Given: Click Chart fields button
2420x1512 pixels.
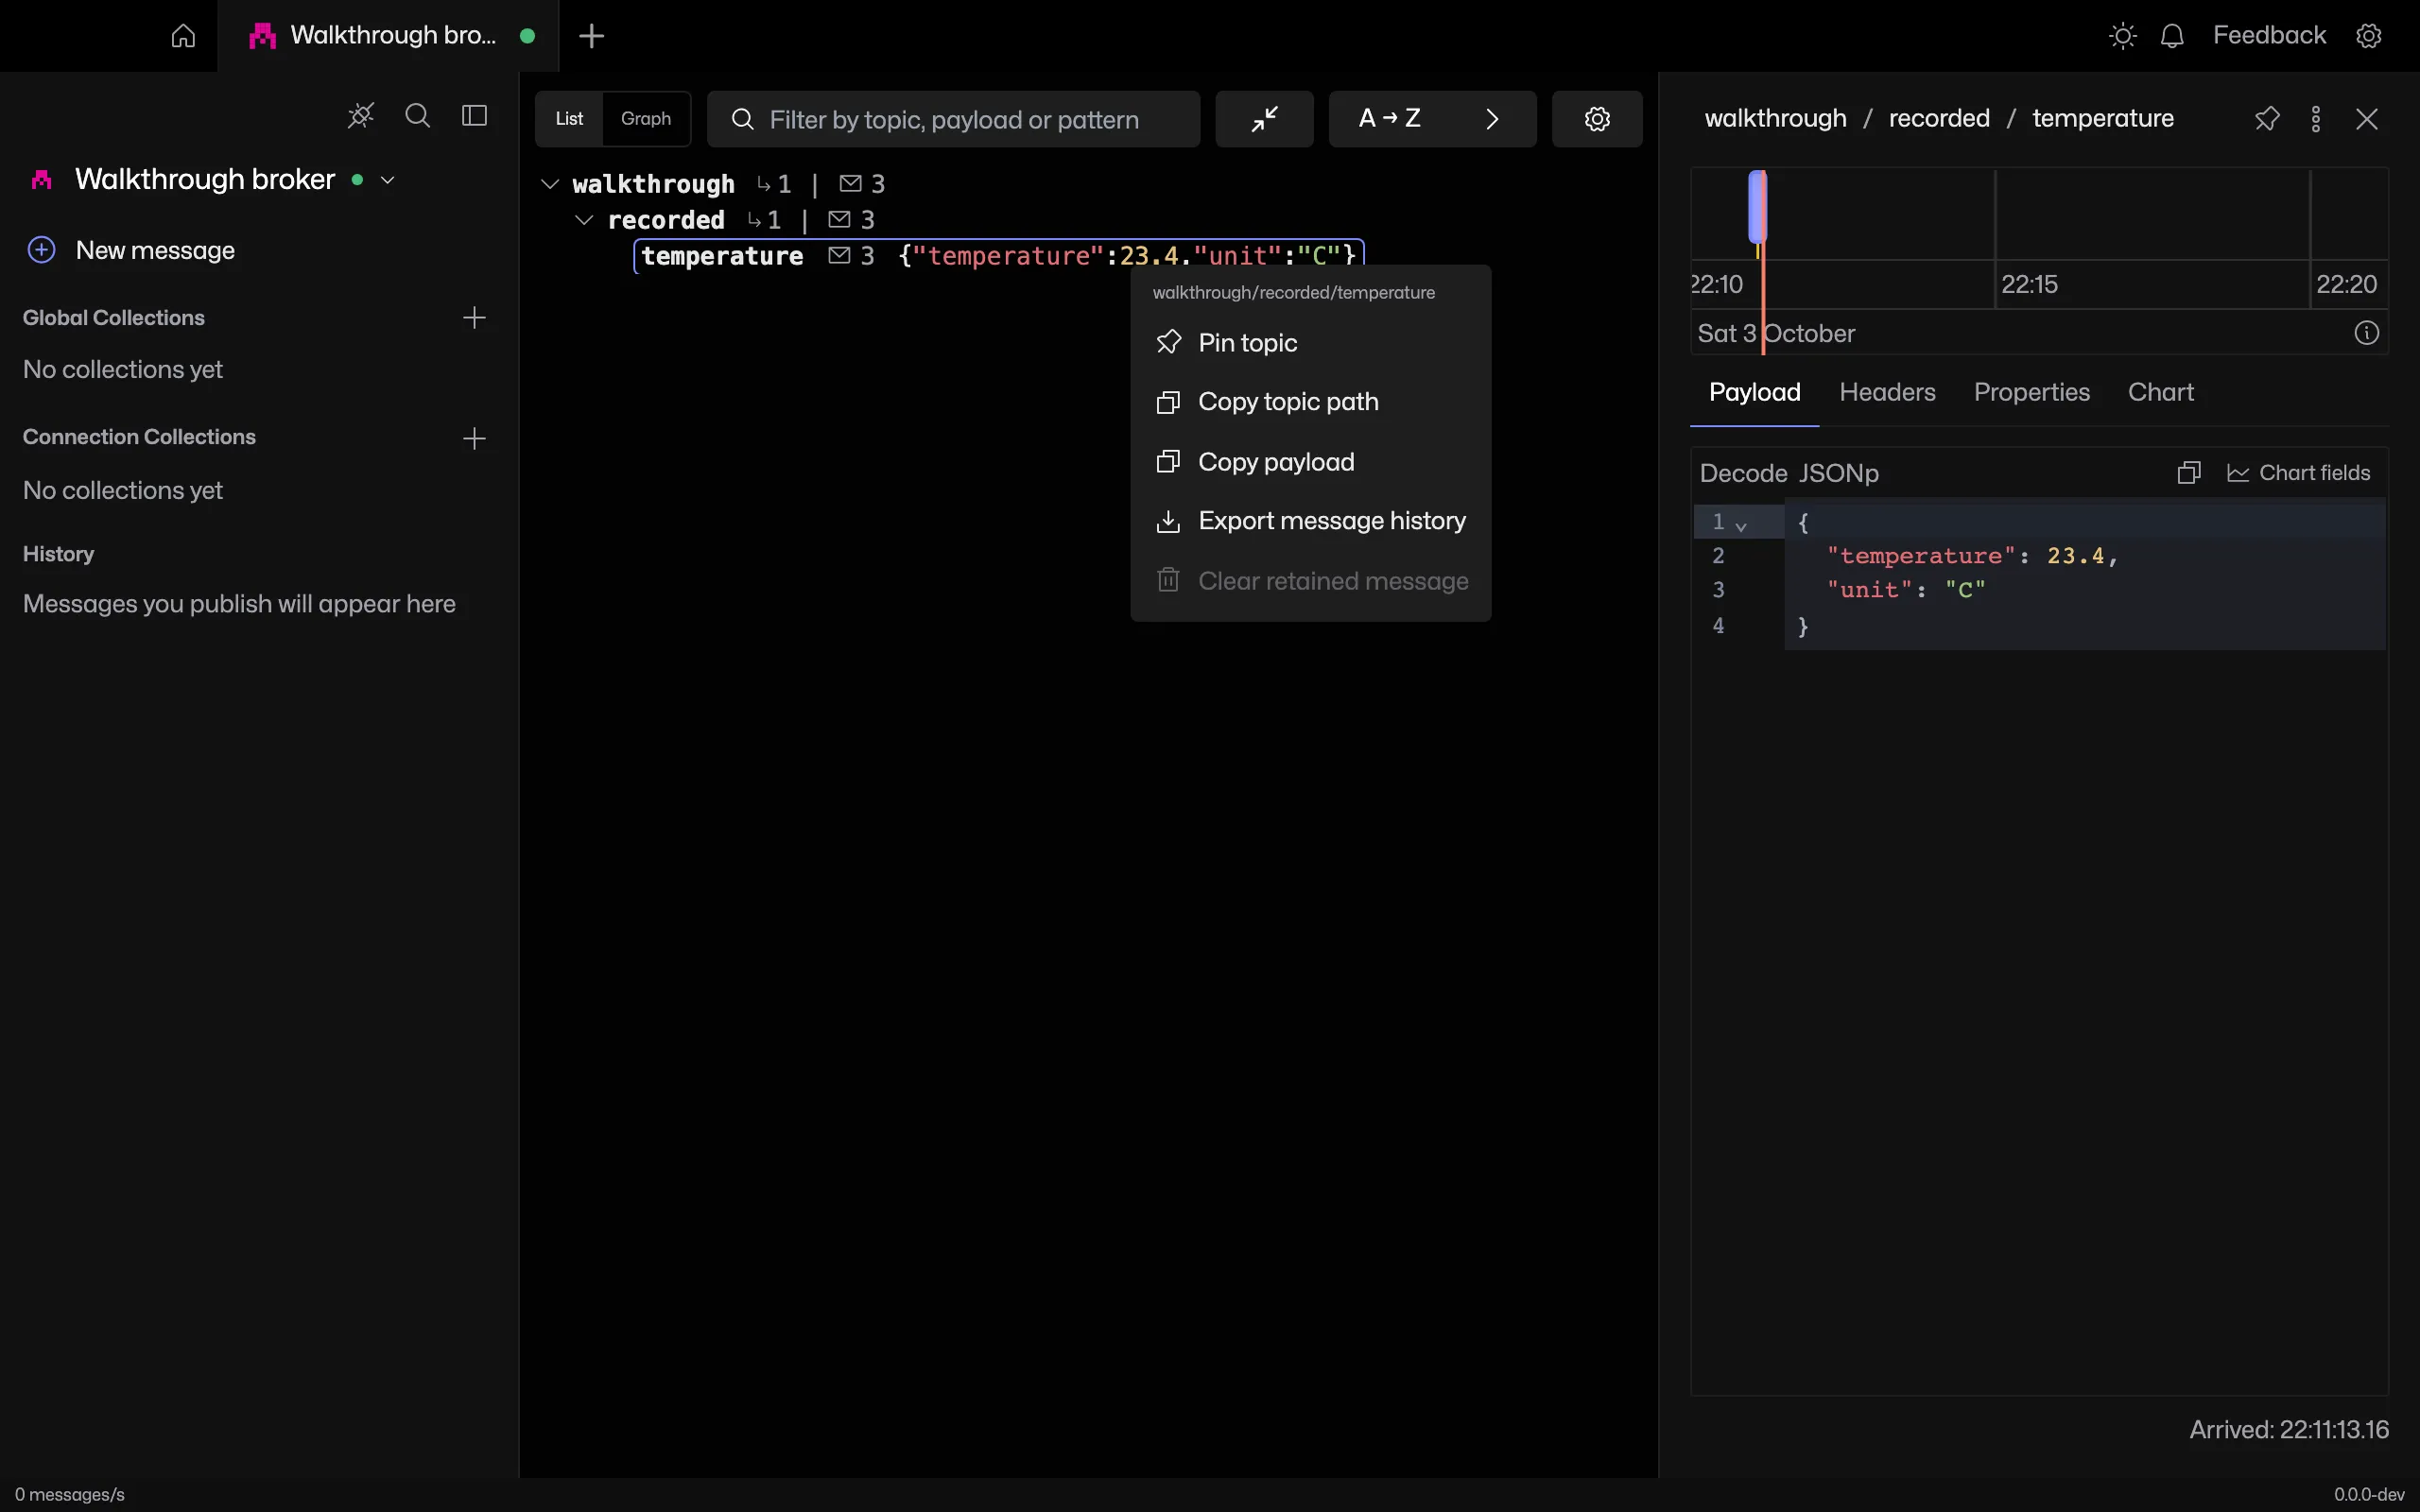Looking at the screenshot, I should [x=2298, y=473].
